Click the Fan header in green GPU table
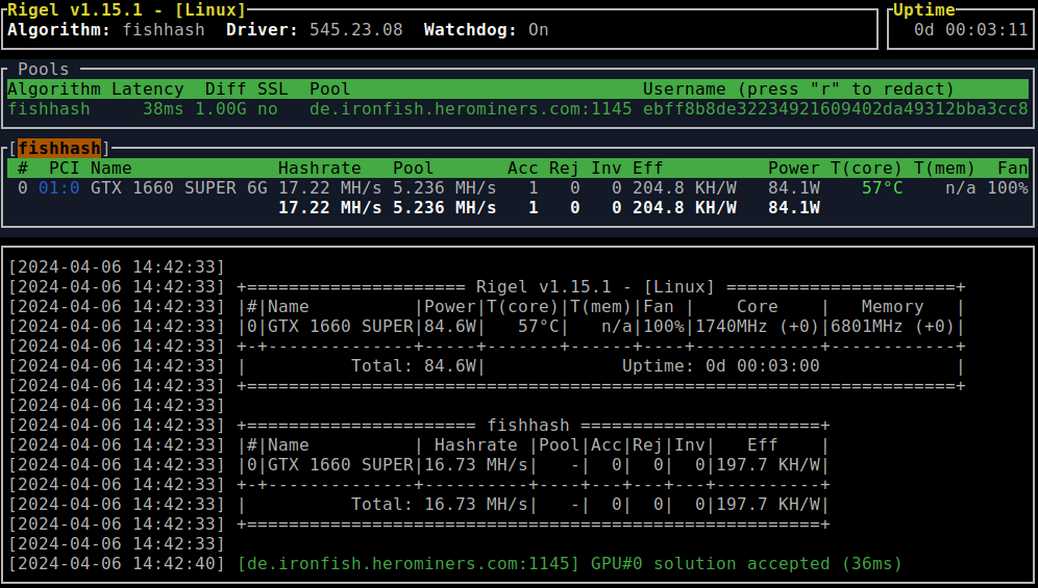Image resolution: width=1038 pixels, height=588 pixels. click(x=1013, y=168)
